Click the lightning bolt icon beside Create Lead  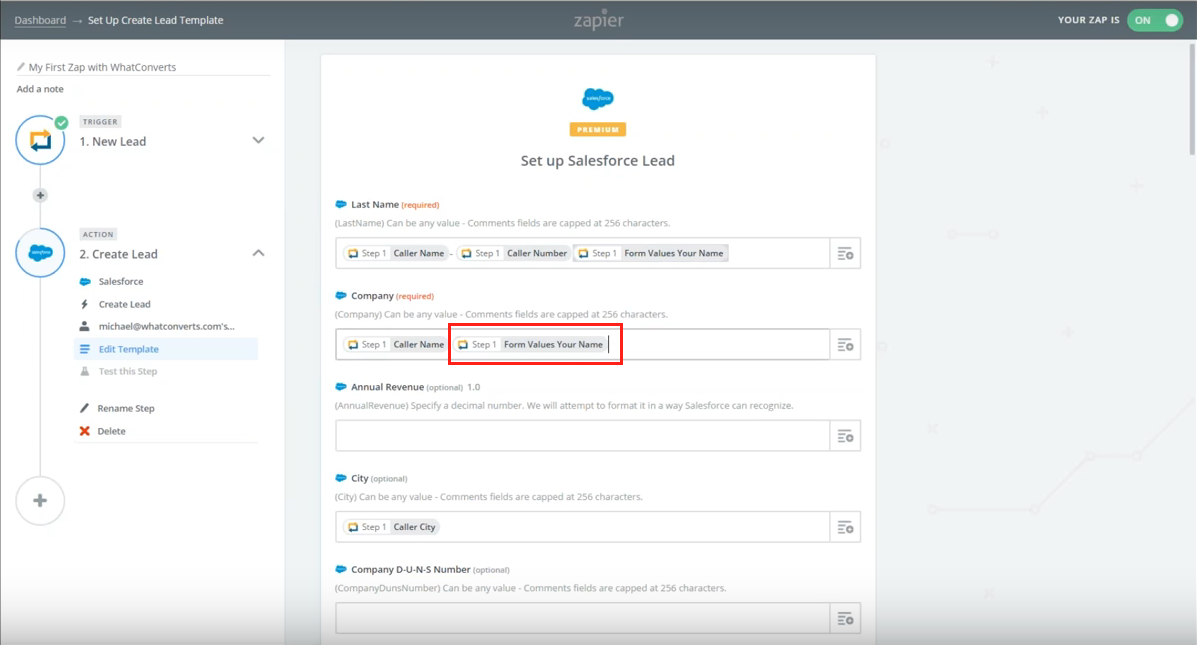coord(85,305)
